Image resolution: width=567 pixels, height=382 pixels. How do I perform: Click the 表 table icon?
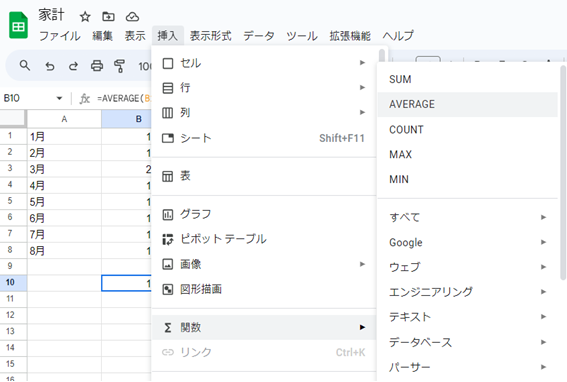(168, 176)
